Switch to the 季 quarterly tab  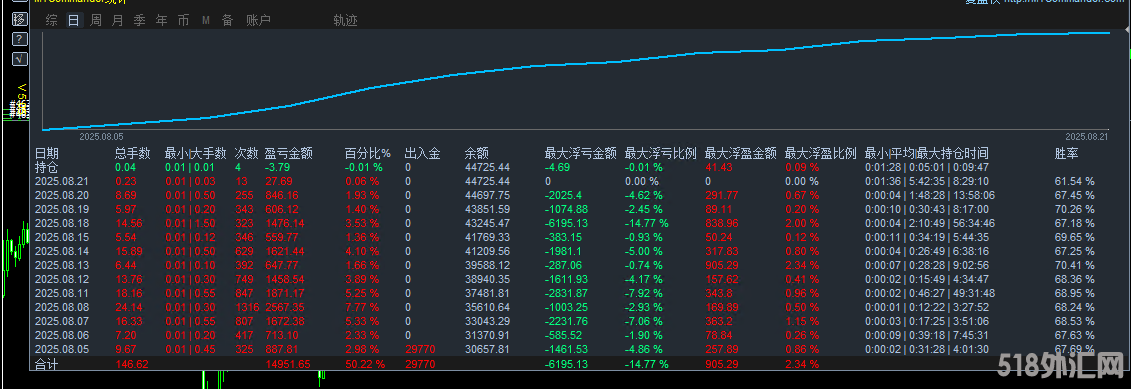tap(139, 21)
